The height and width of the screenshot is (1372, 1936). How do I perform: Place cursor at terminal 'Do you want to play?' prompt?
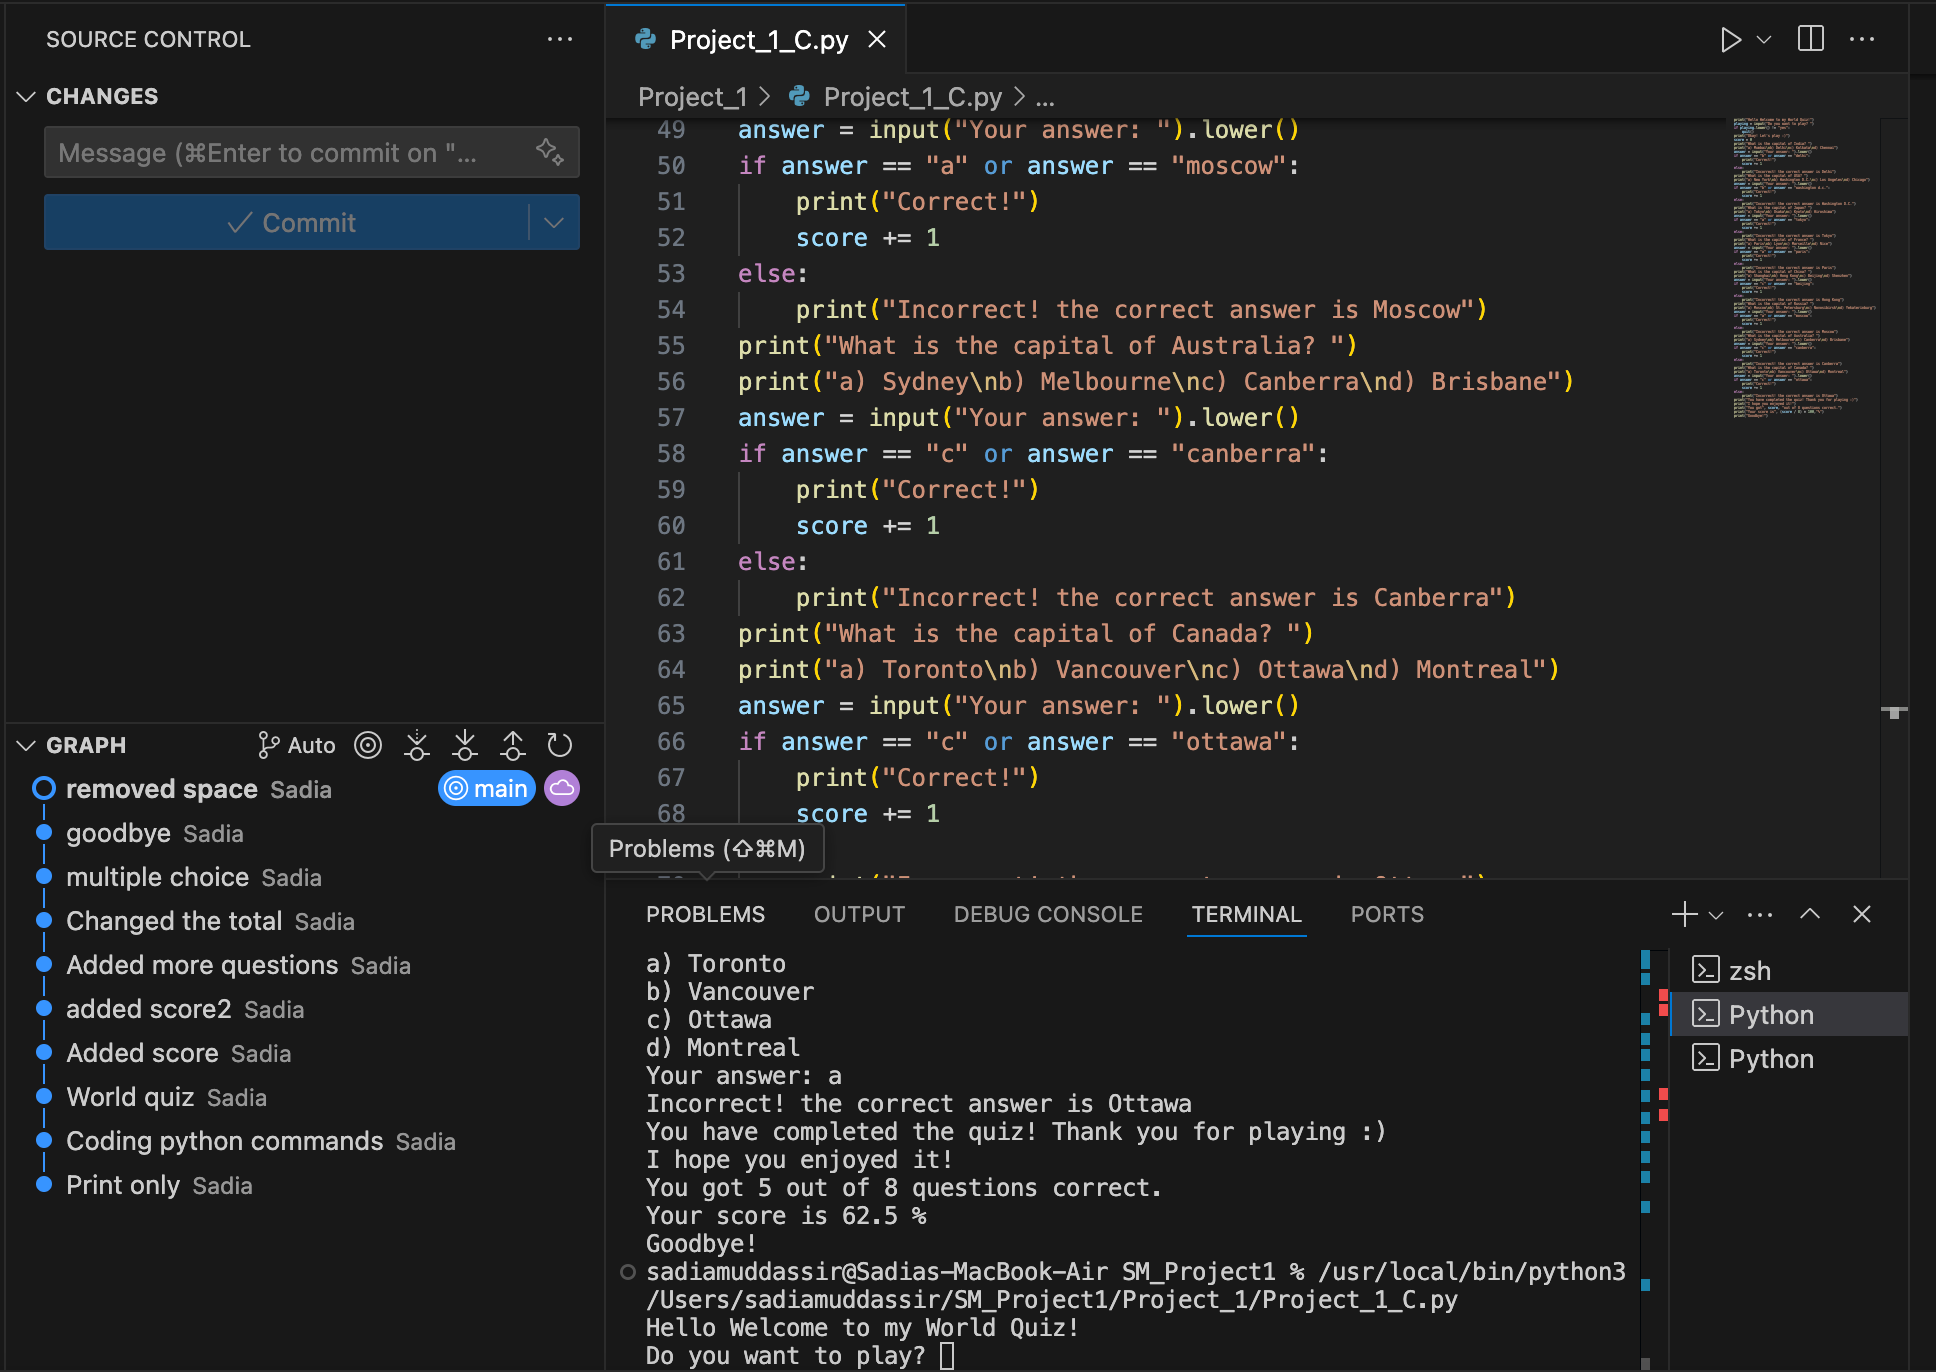[x=947, y=1356]
